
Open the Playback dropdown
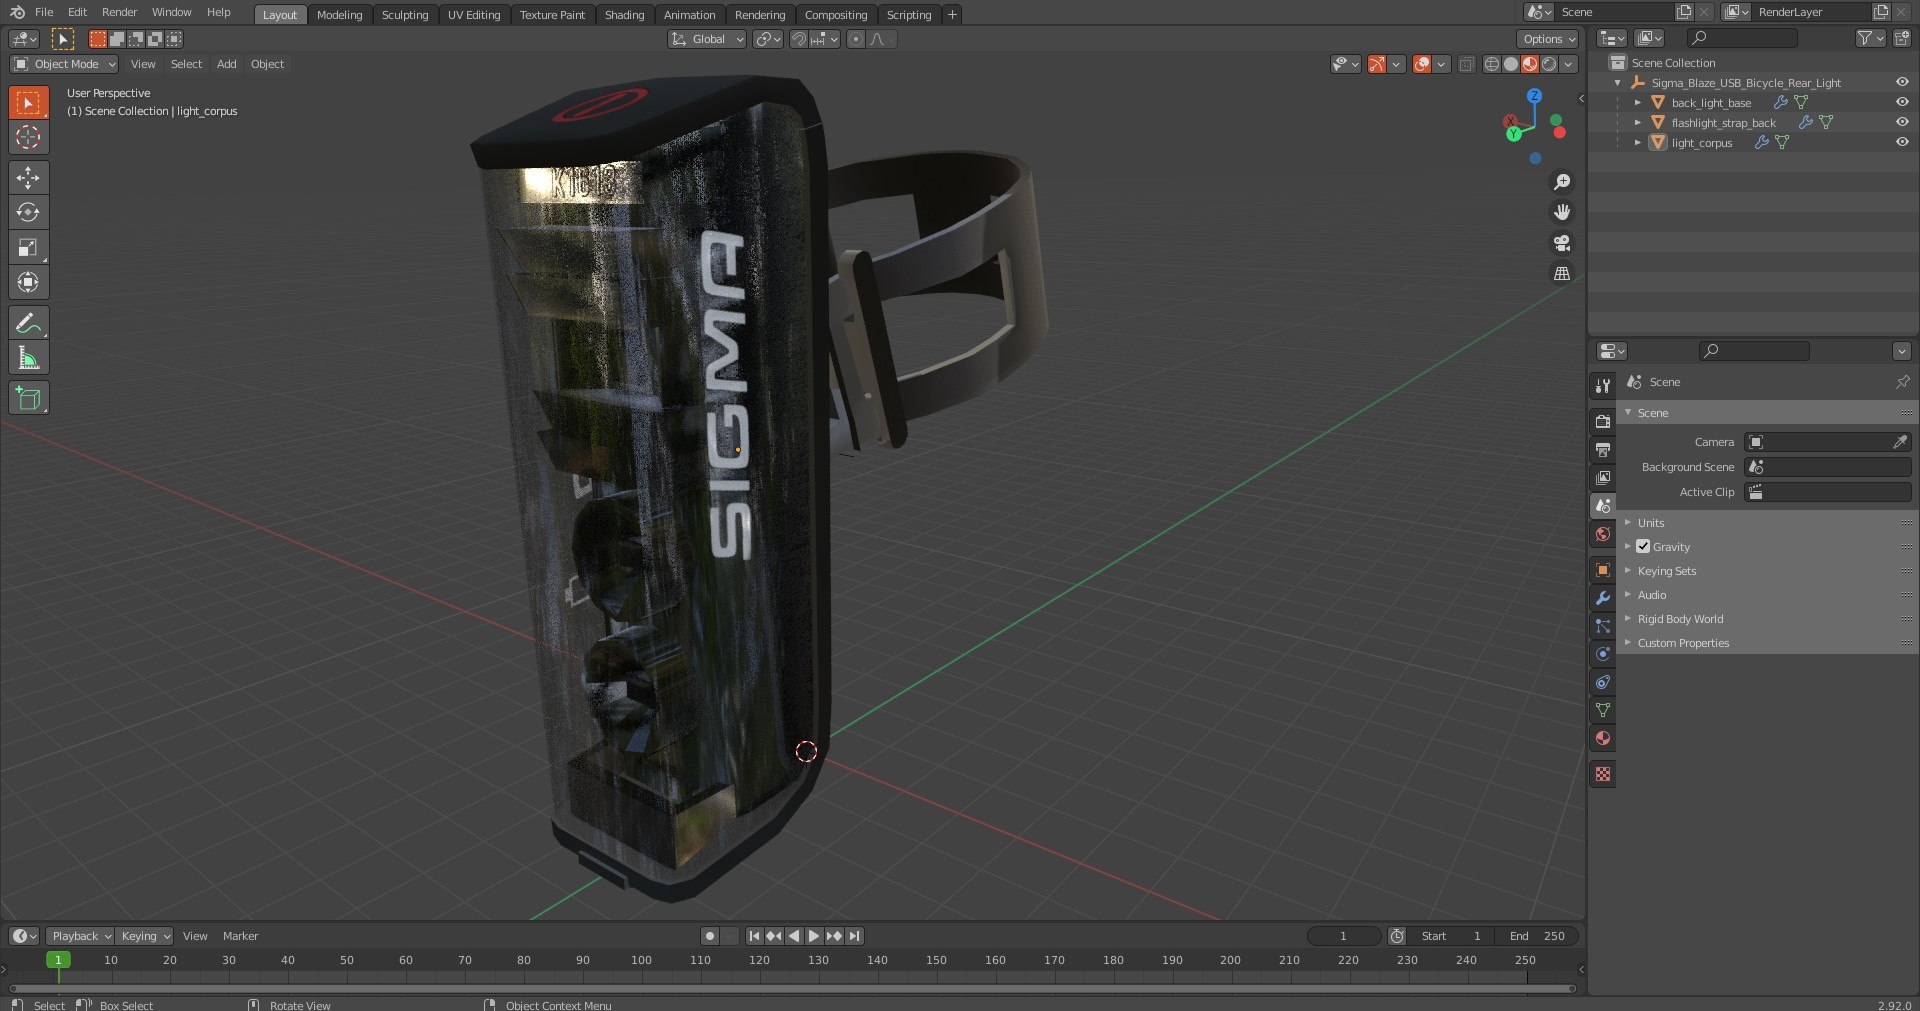click(x=80, y=936)
